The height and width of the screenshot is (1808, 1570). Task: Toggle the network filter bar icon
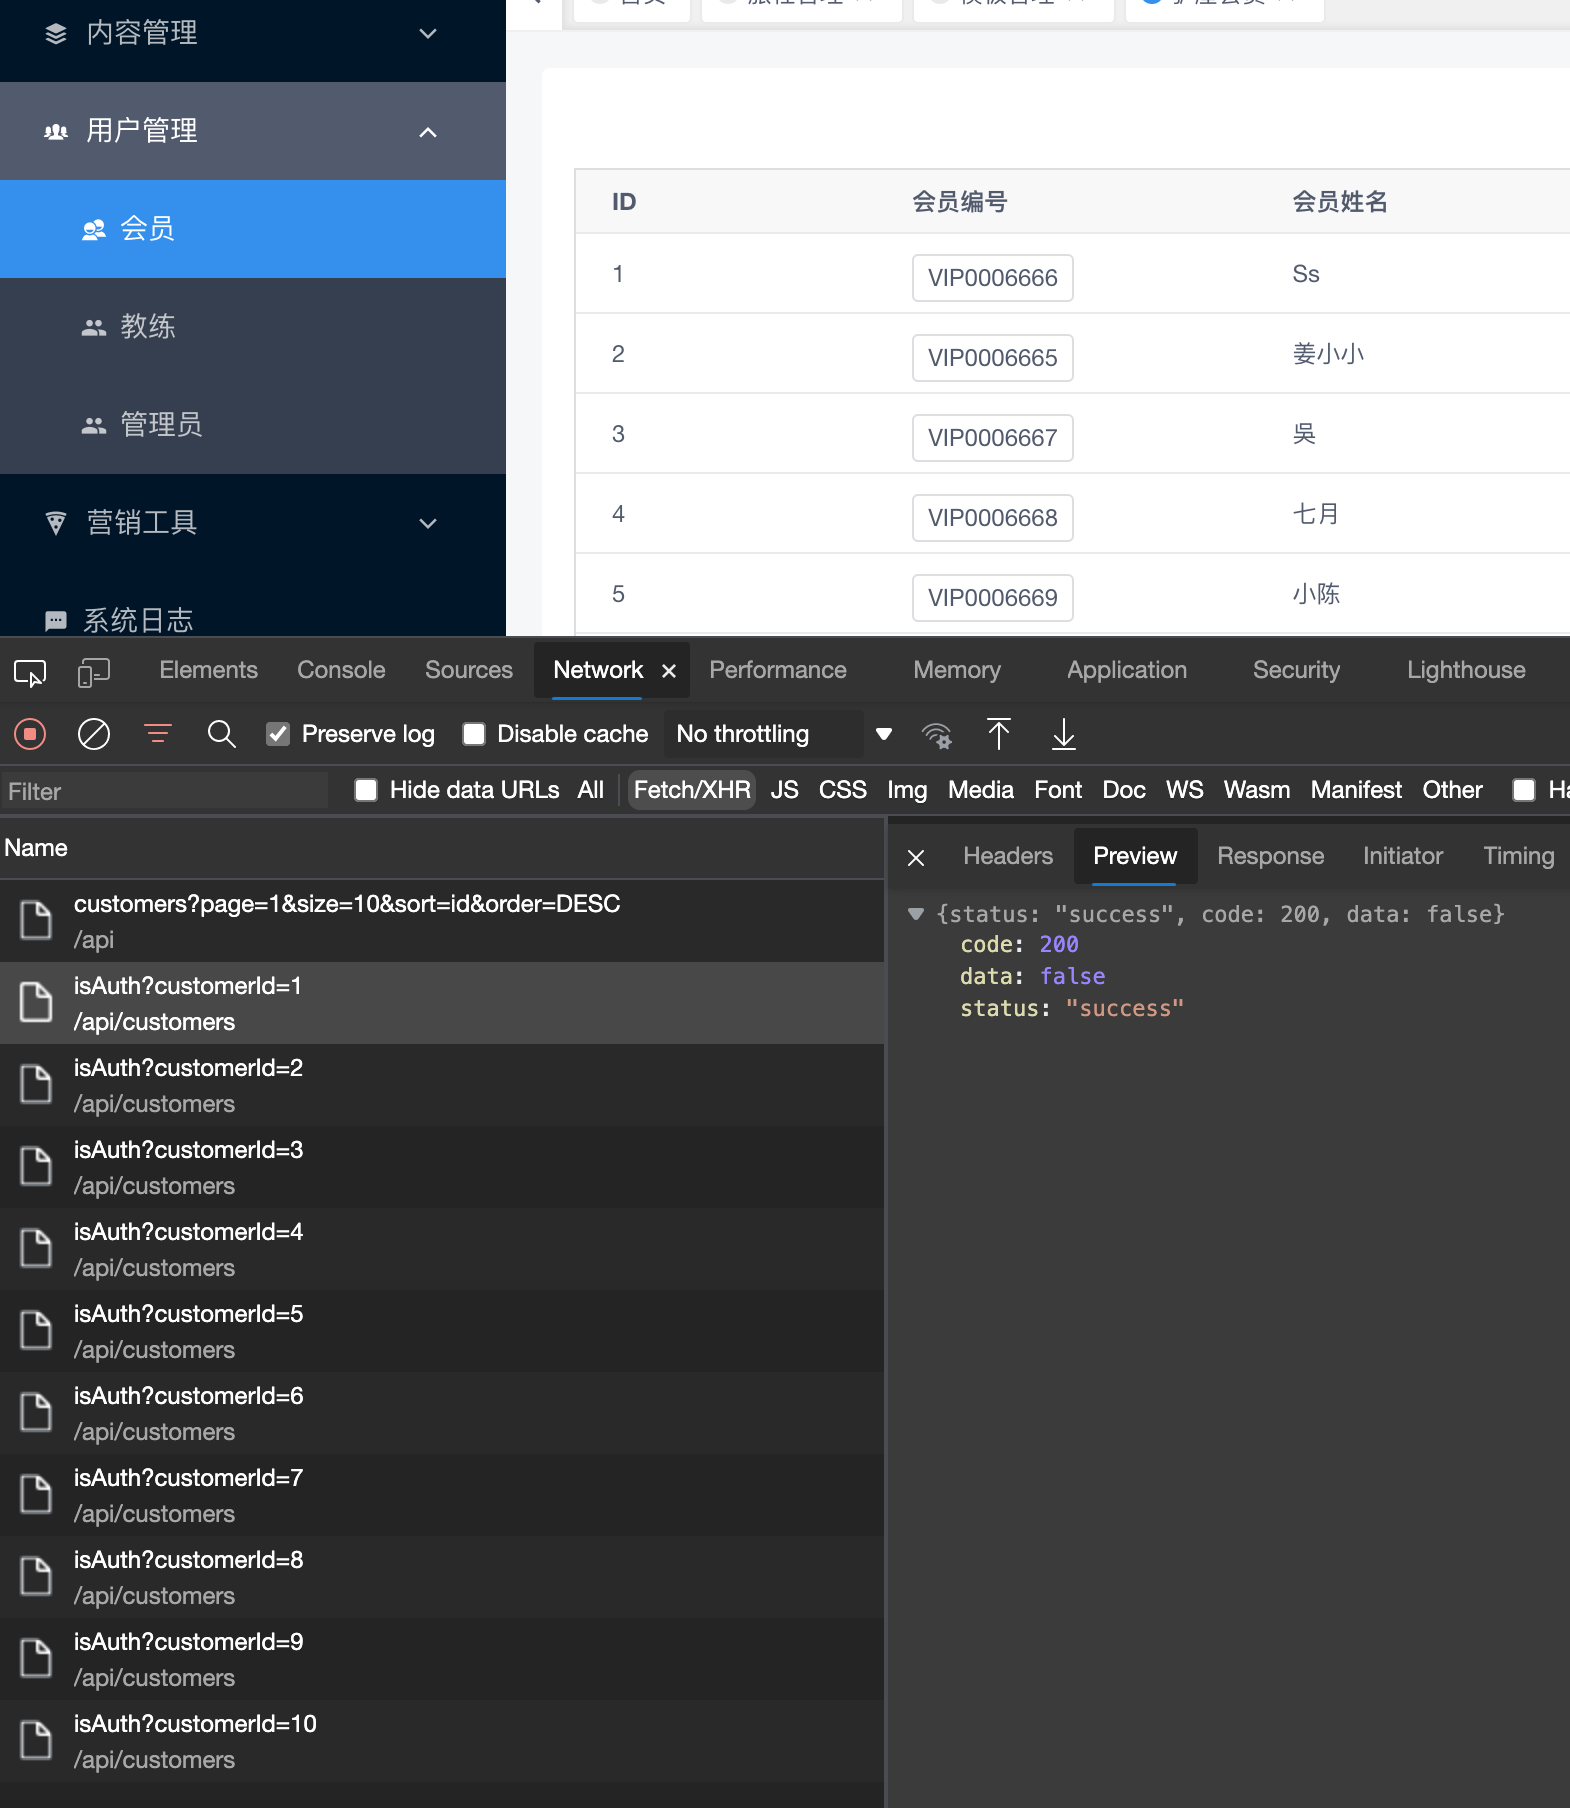coord(158,735)
